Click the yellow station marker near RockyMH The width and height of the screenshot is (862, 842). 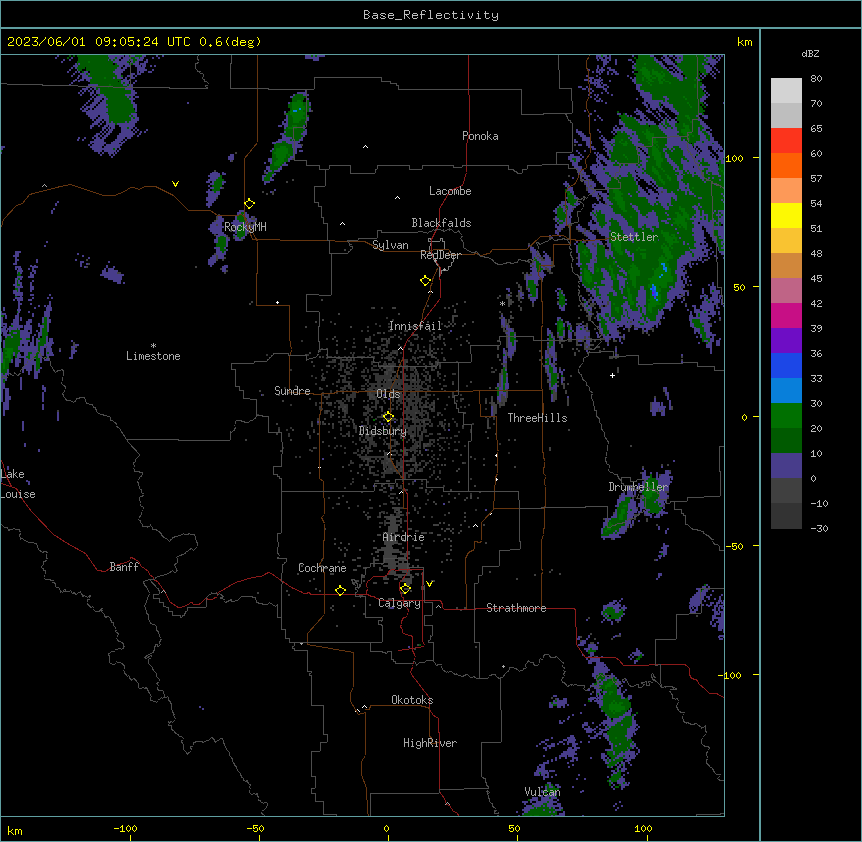[250, 204]
